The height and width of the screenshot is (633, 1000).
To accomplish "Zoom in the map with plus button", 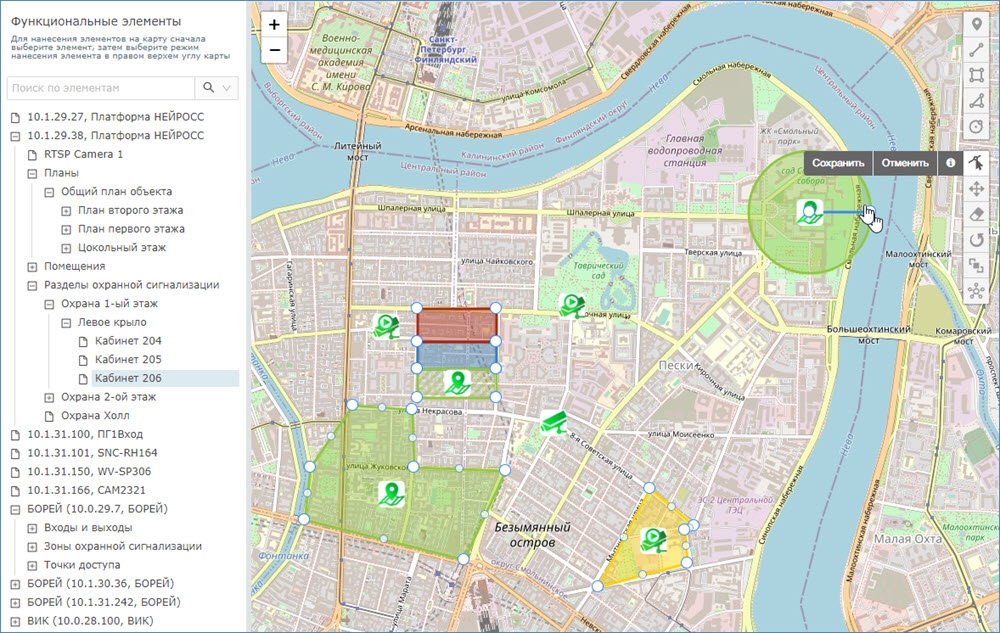I will tap(275, 24).
